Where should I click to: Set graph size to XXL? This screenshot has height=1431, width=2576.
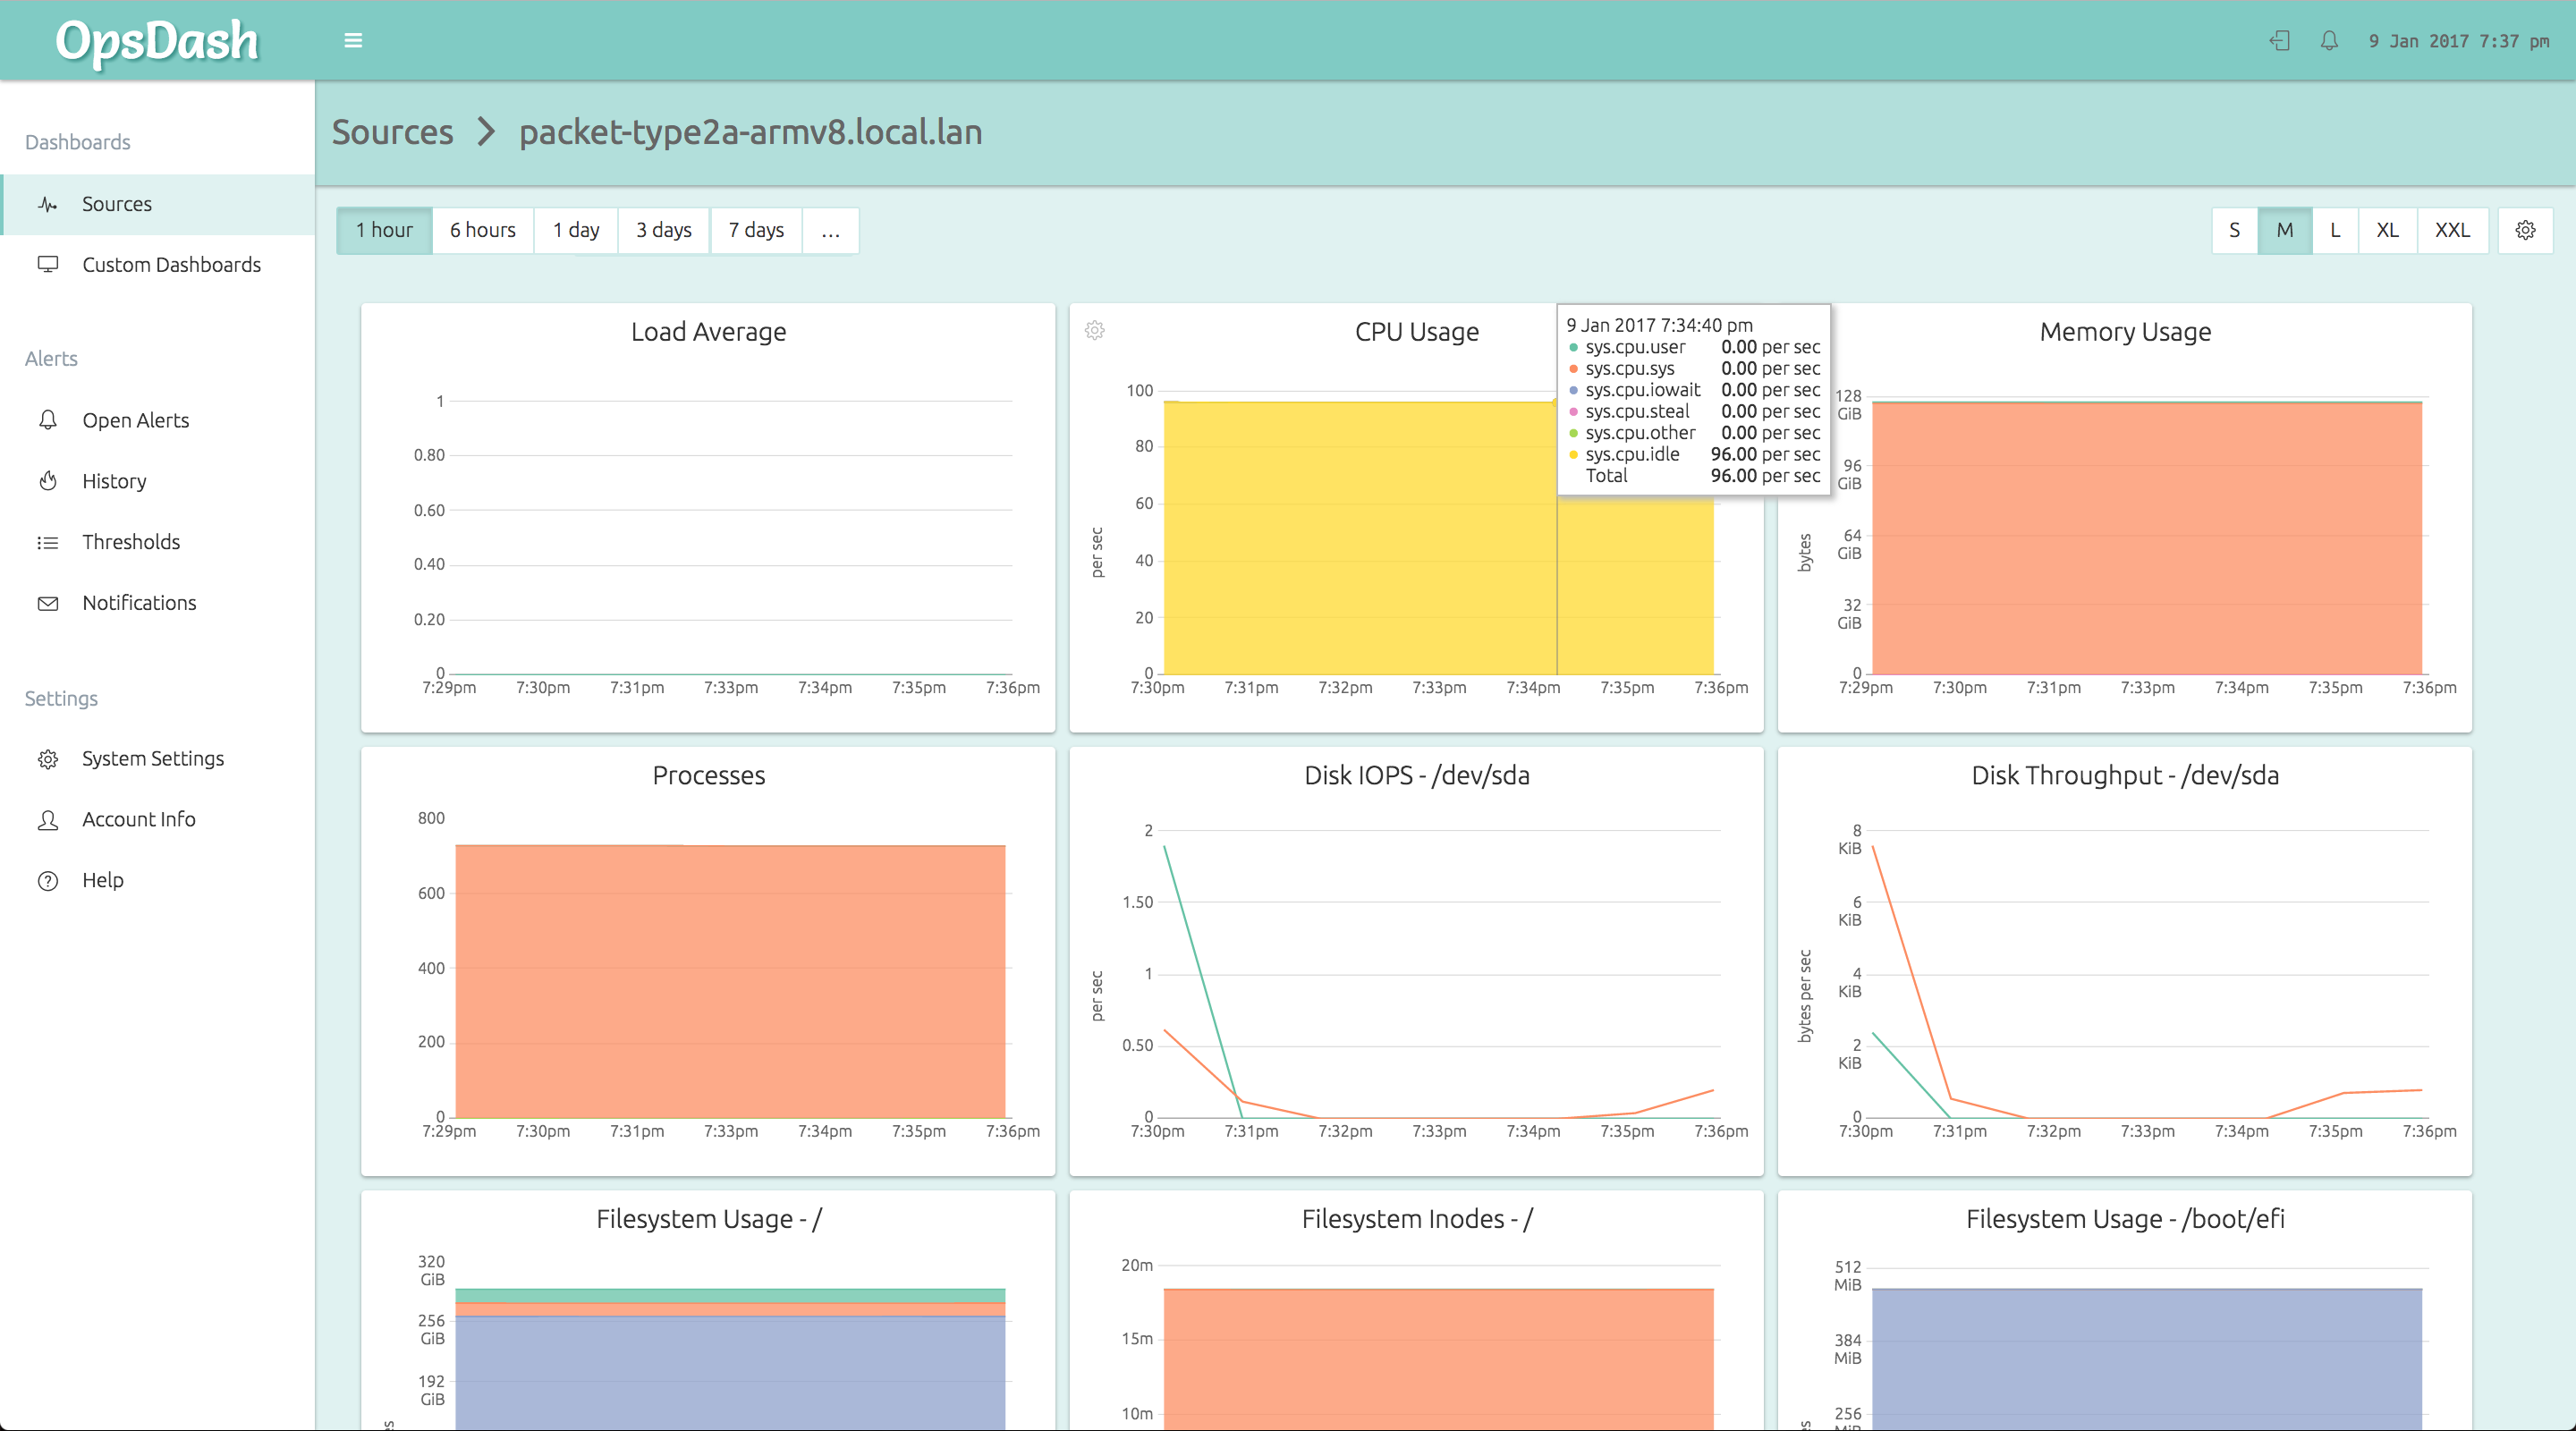[2452, 230]
